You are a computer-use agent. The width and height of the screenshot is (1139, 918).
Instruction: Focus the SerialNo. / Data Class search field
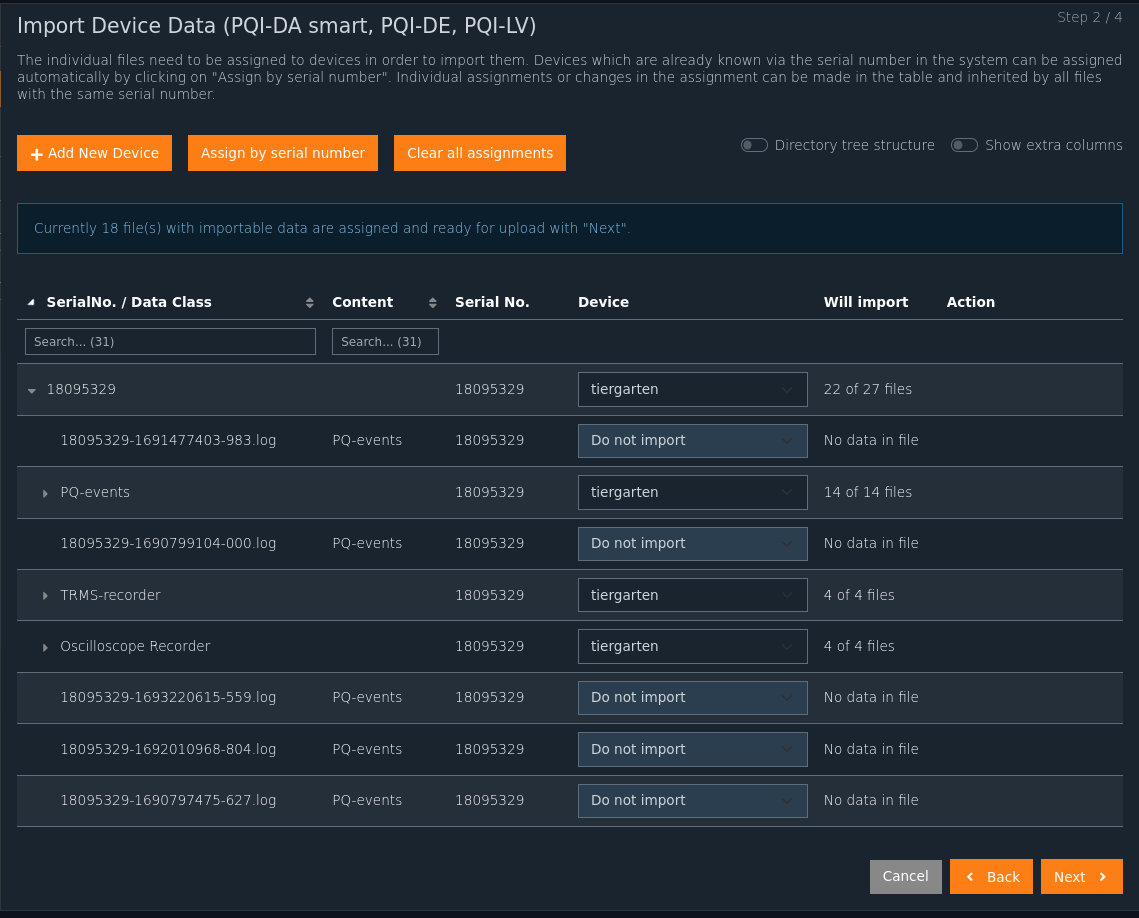(170, 342)
